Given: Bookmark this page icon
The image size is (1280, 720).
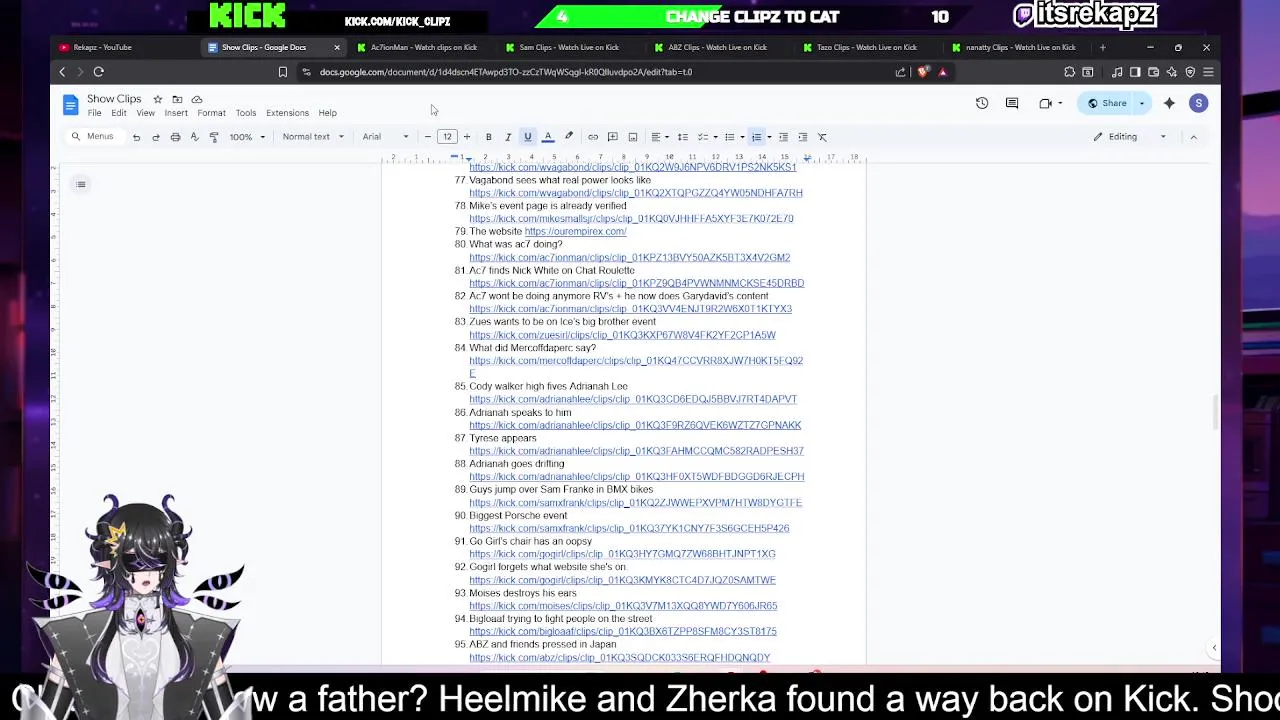Looking at the screenshot, I should tap(283, 72).
